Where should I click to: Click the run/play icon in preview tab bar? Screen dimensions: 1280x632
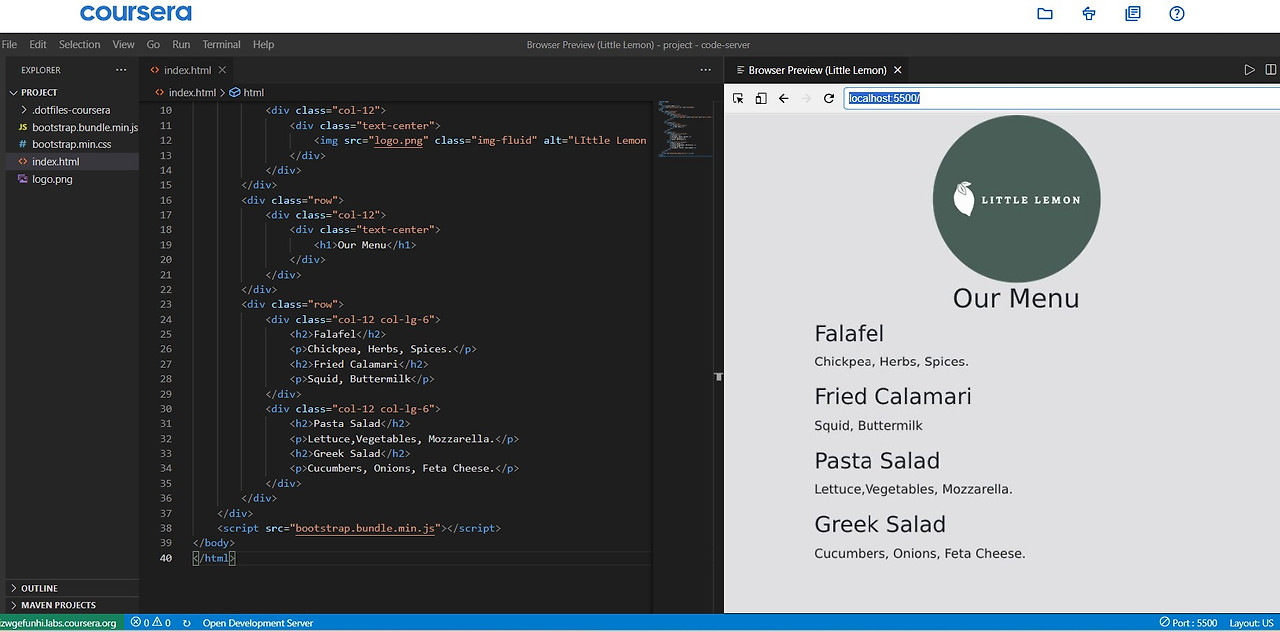[1249, 70]
